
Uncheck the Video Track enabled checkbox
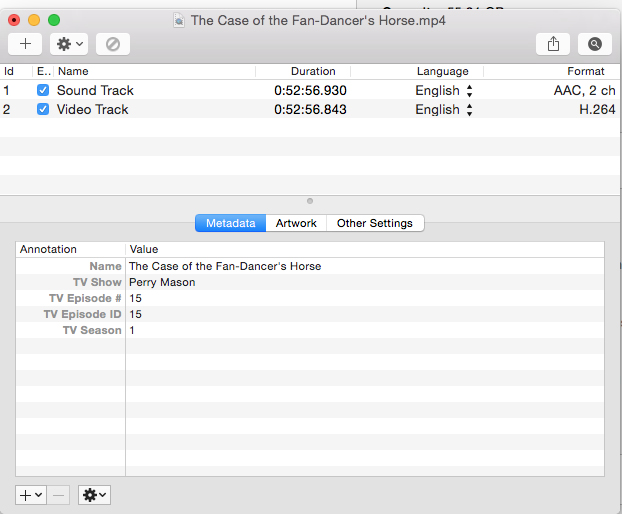(43, 109)
